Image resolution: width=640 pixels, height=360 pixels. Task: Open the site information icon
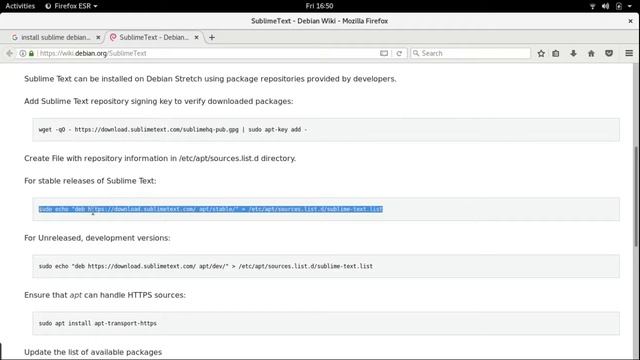[x=23, y=53]
